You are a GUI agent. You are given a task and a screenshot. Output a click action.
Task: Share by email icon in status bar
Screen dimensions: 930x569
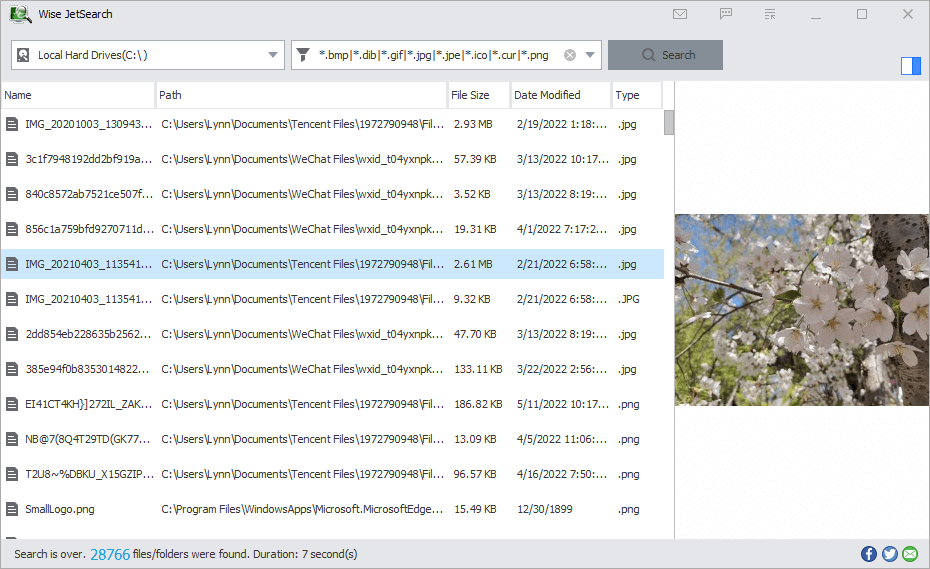[x=910, y=554]
